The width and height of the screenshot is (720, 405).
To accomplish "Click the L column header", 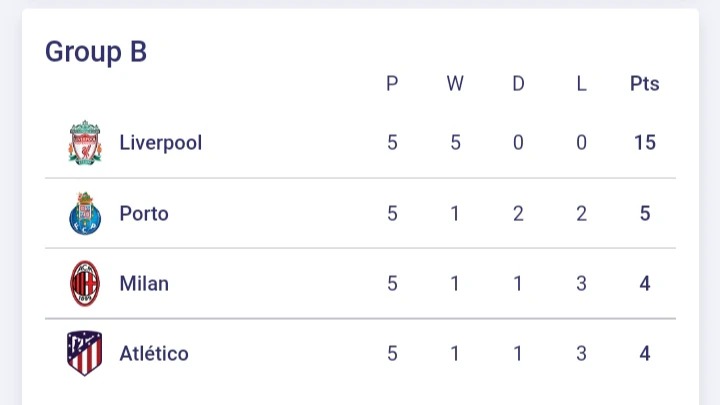I will click(581, 84).
